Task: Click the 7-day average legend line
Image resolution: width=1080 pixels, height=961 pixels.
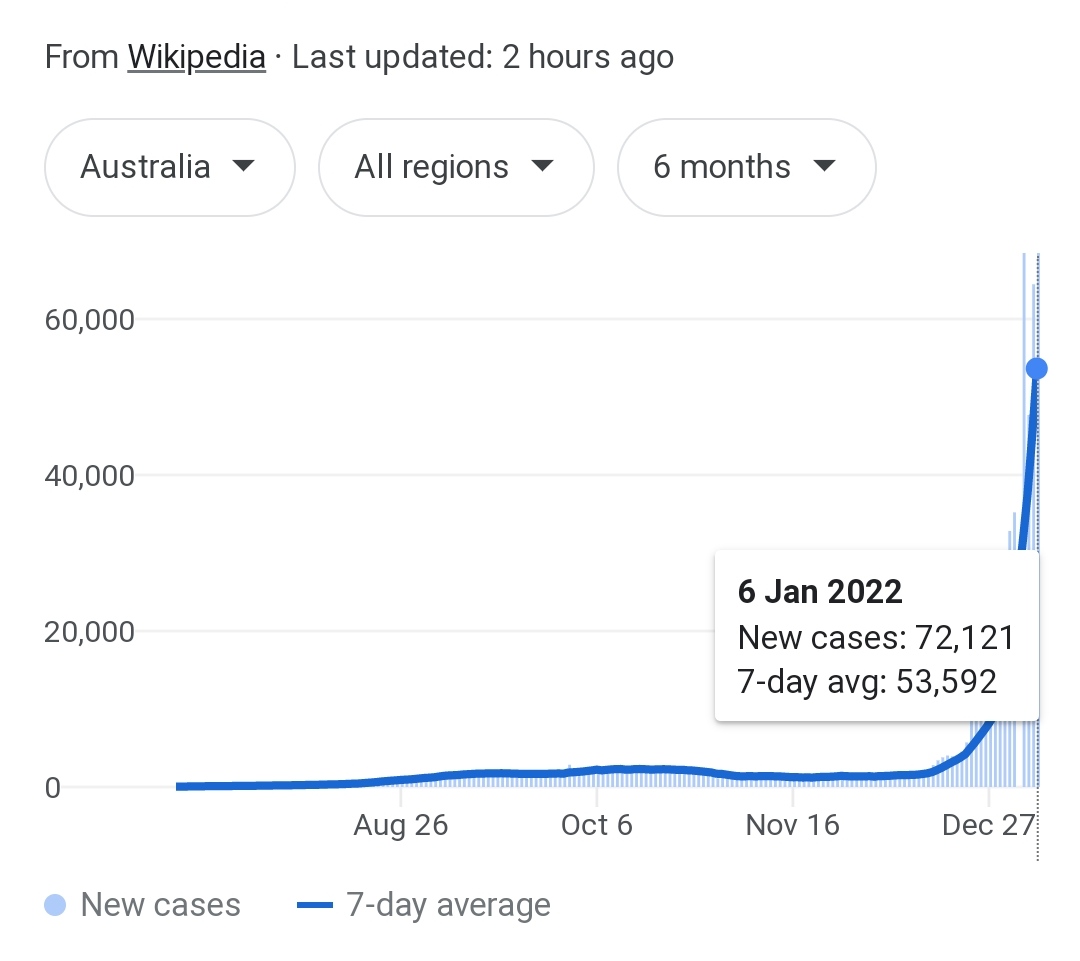Action: [315, 905]
